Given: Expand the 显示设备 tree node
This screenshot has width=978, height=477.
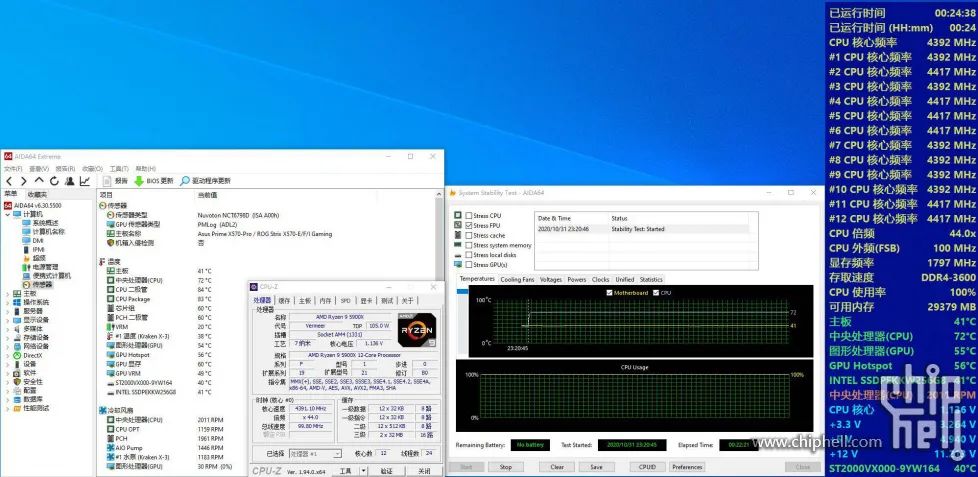Looking at the screenshot, I should click(x=7, y=319).
